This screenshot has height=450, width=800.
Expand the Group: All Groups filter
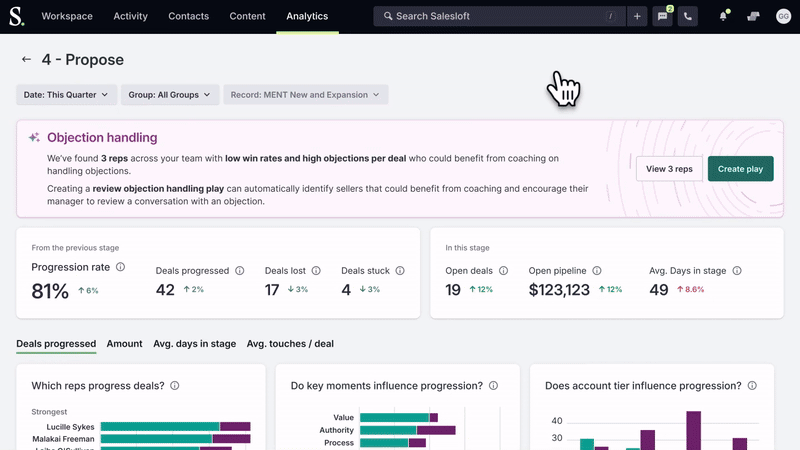169,95
